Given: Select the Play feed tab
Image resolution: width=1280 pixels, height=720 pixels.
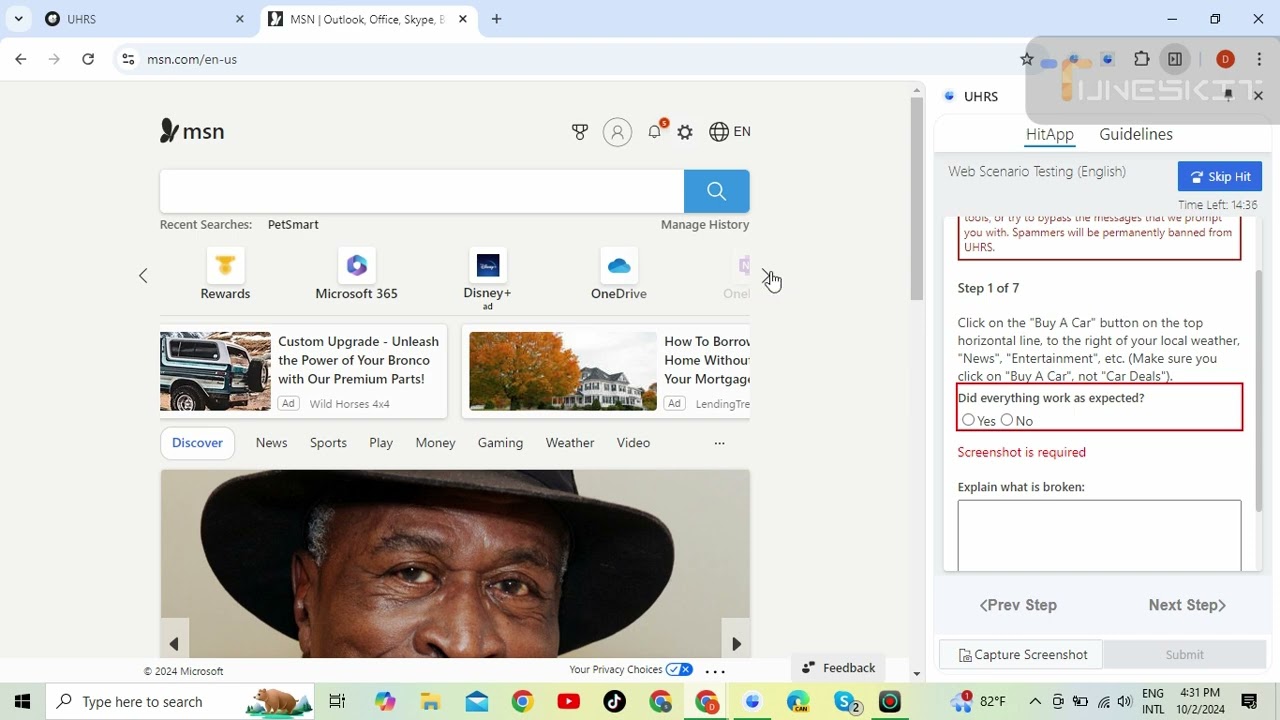Looking at the screenshot, I should (381, 443).
